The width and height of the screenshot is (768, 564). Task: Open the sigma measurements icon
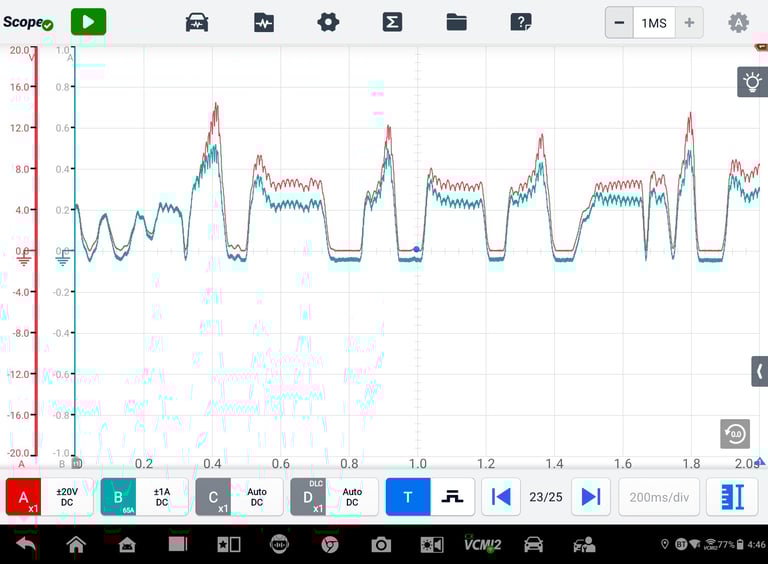point(392,22)
